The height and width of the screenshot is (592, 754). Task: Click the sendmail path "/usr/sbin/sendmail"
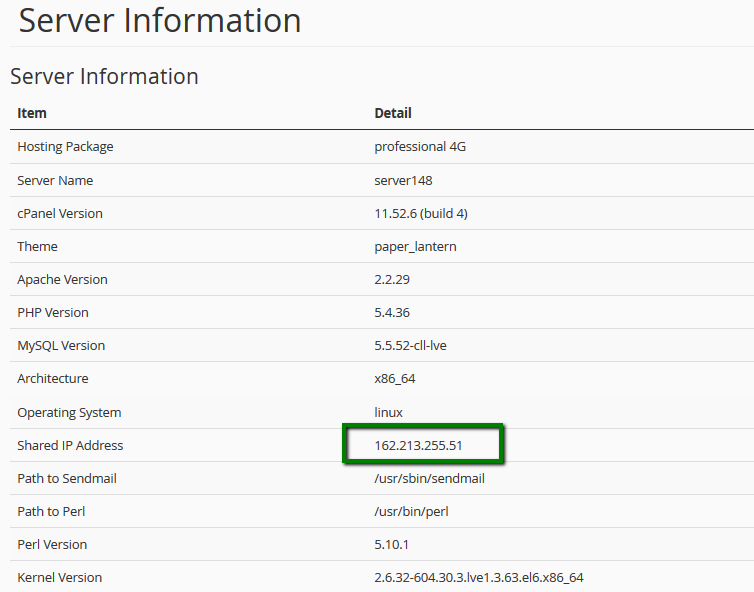tap(429, 478)
